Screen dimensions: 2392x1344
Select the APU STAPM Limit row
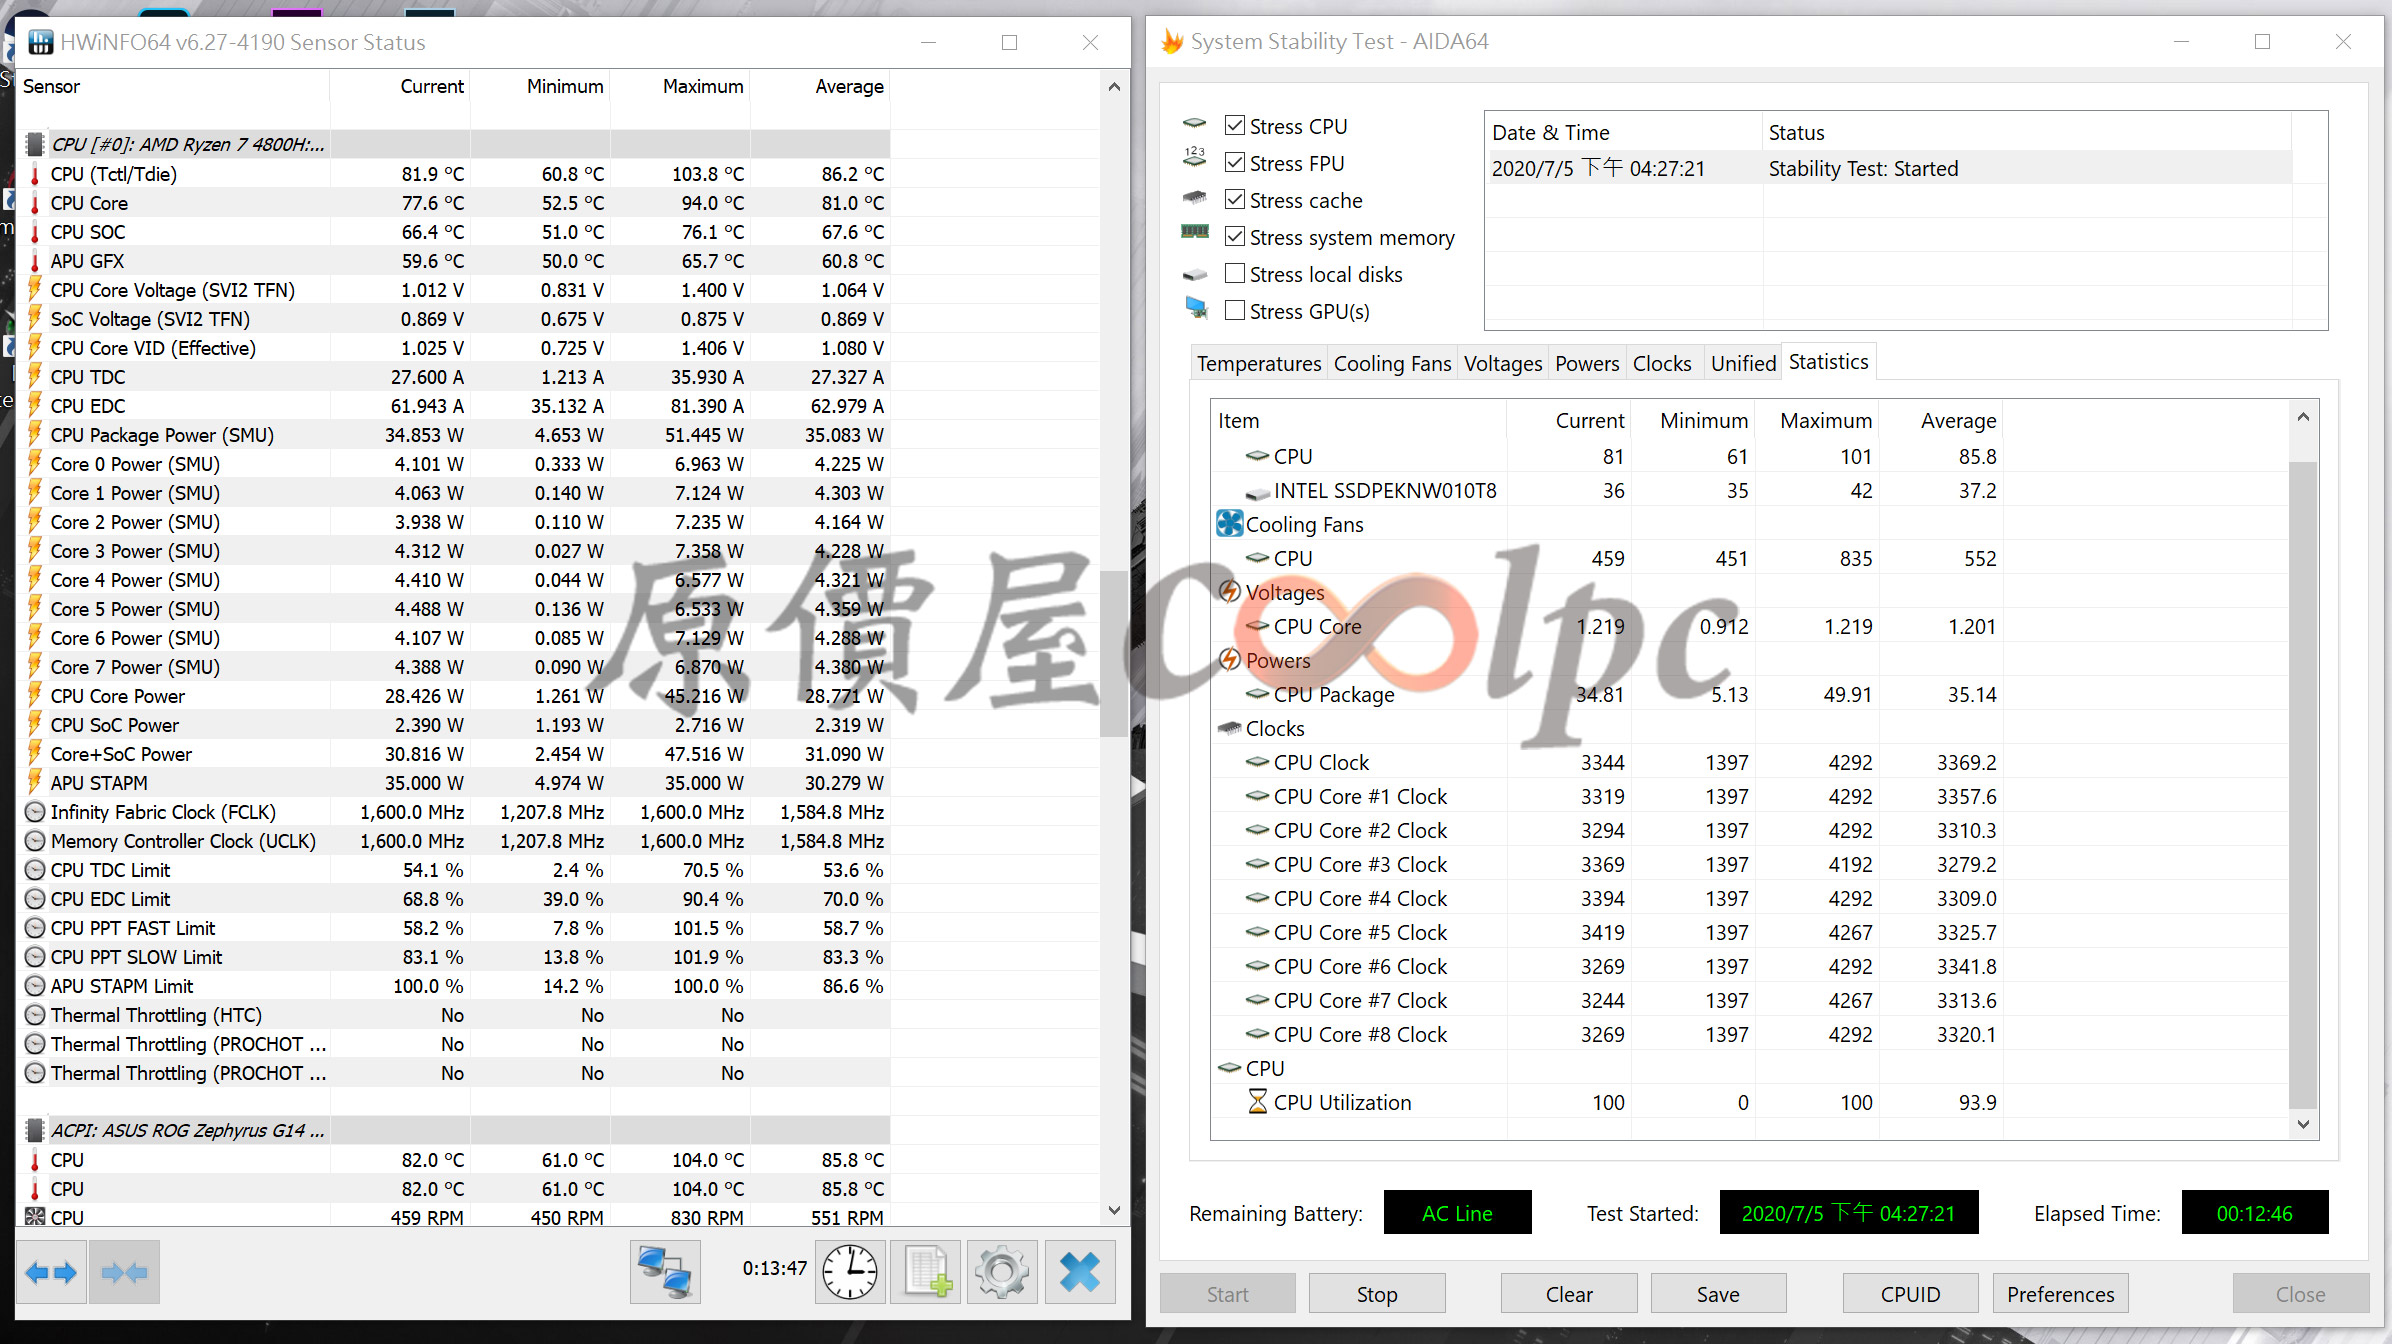454,986
